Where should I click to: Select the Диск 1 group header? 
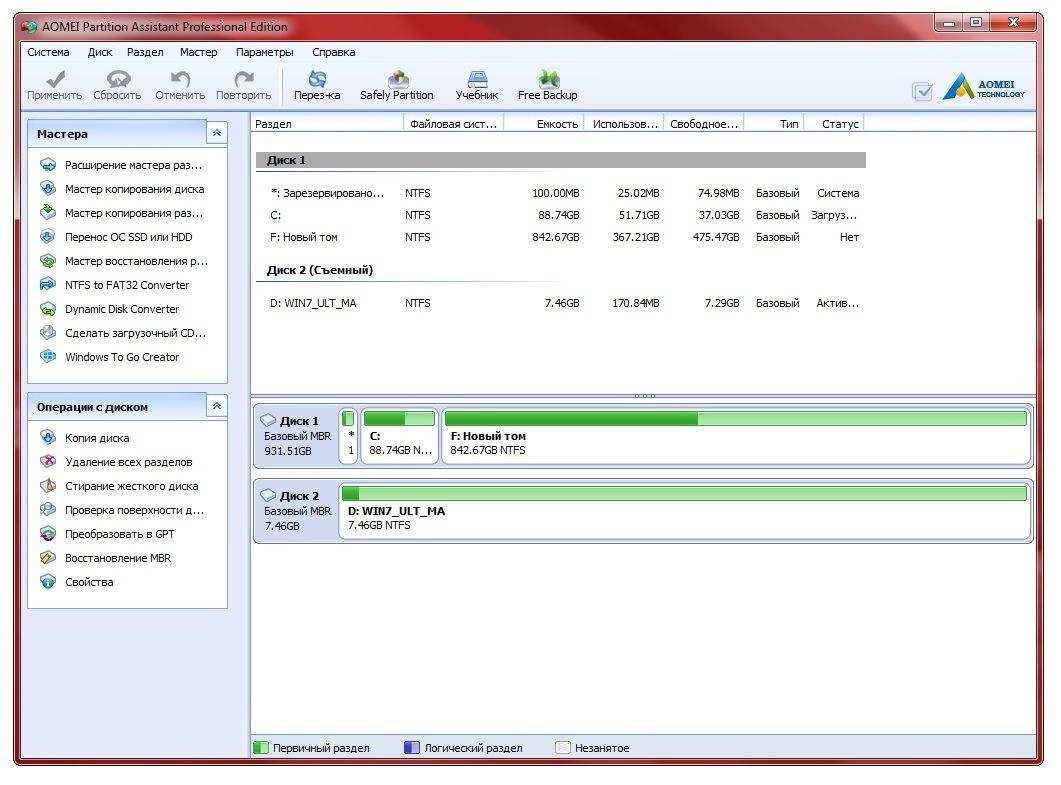coord(560,160)
